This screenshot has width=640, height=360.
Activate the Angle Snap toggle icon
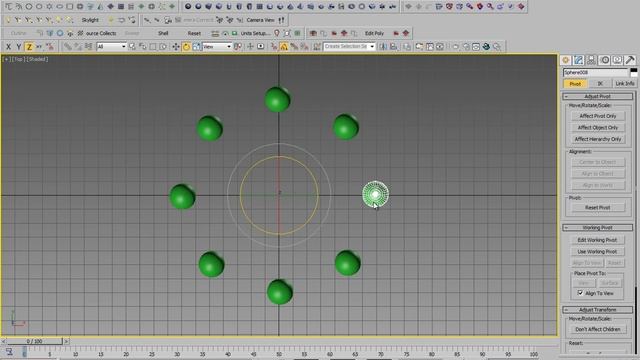coord(284,47)
